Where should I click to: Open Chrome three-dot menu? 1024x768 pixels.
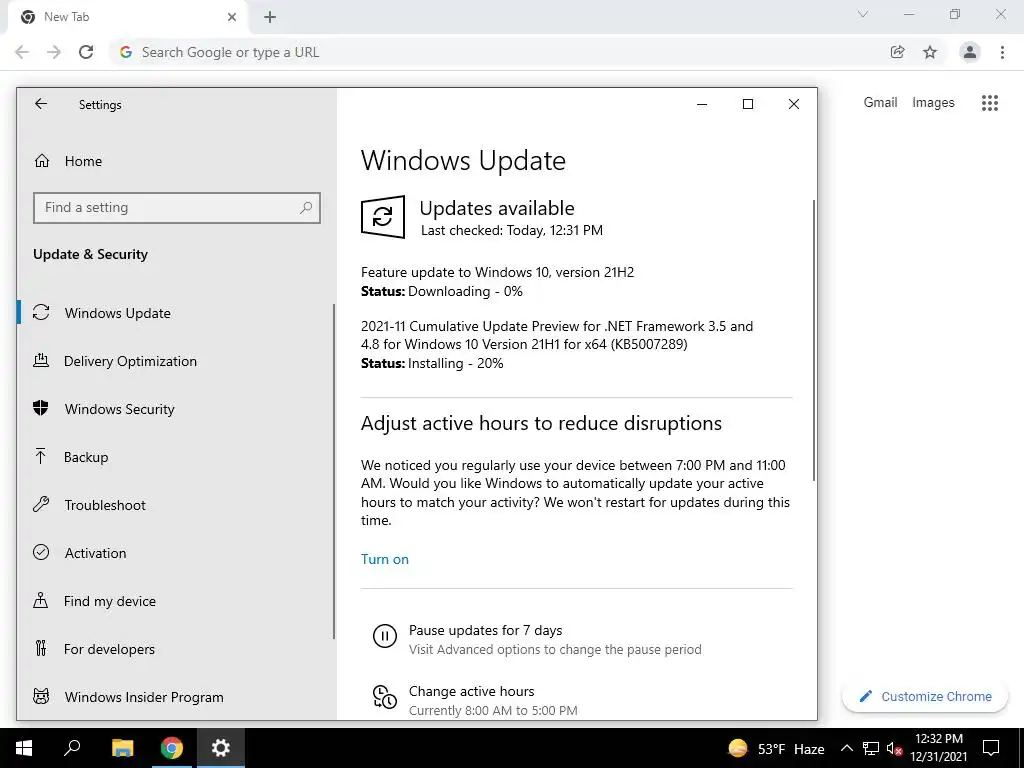tap(1002, 52)
